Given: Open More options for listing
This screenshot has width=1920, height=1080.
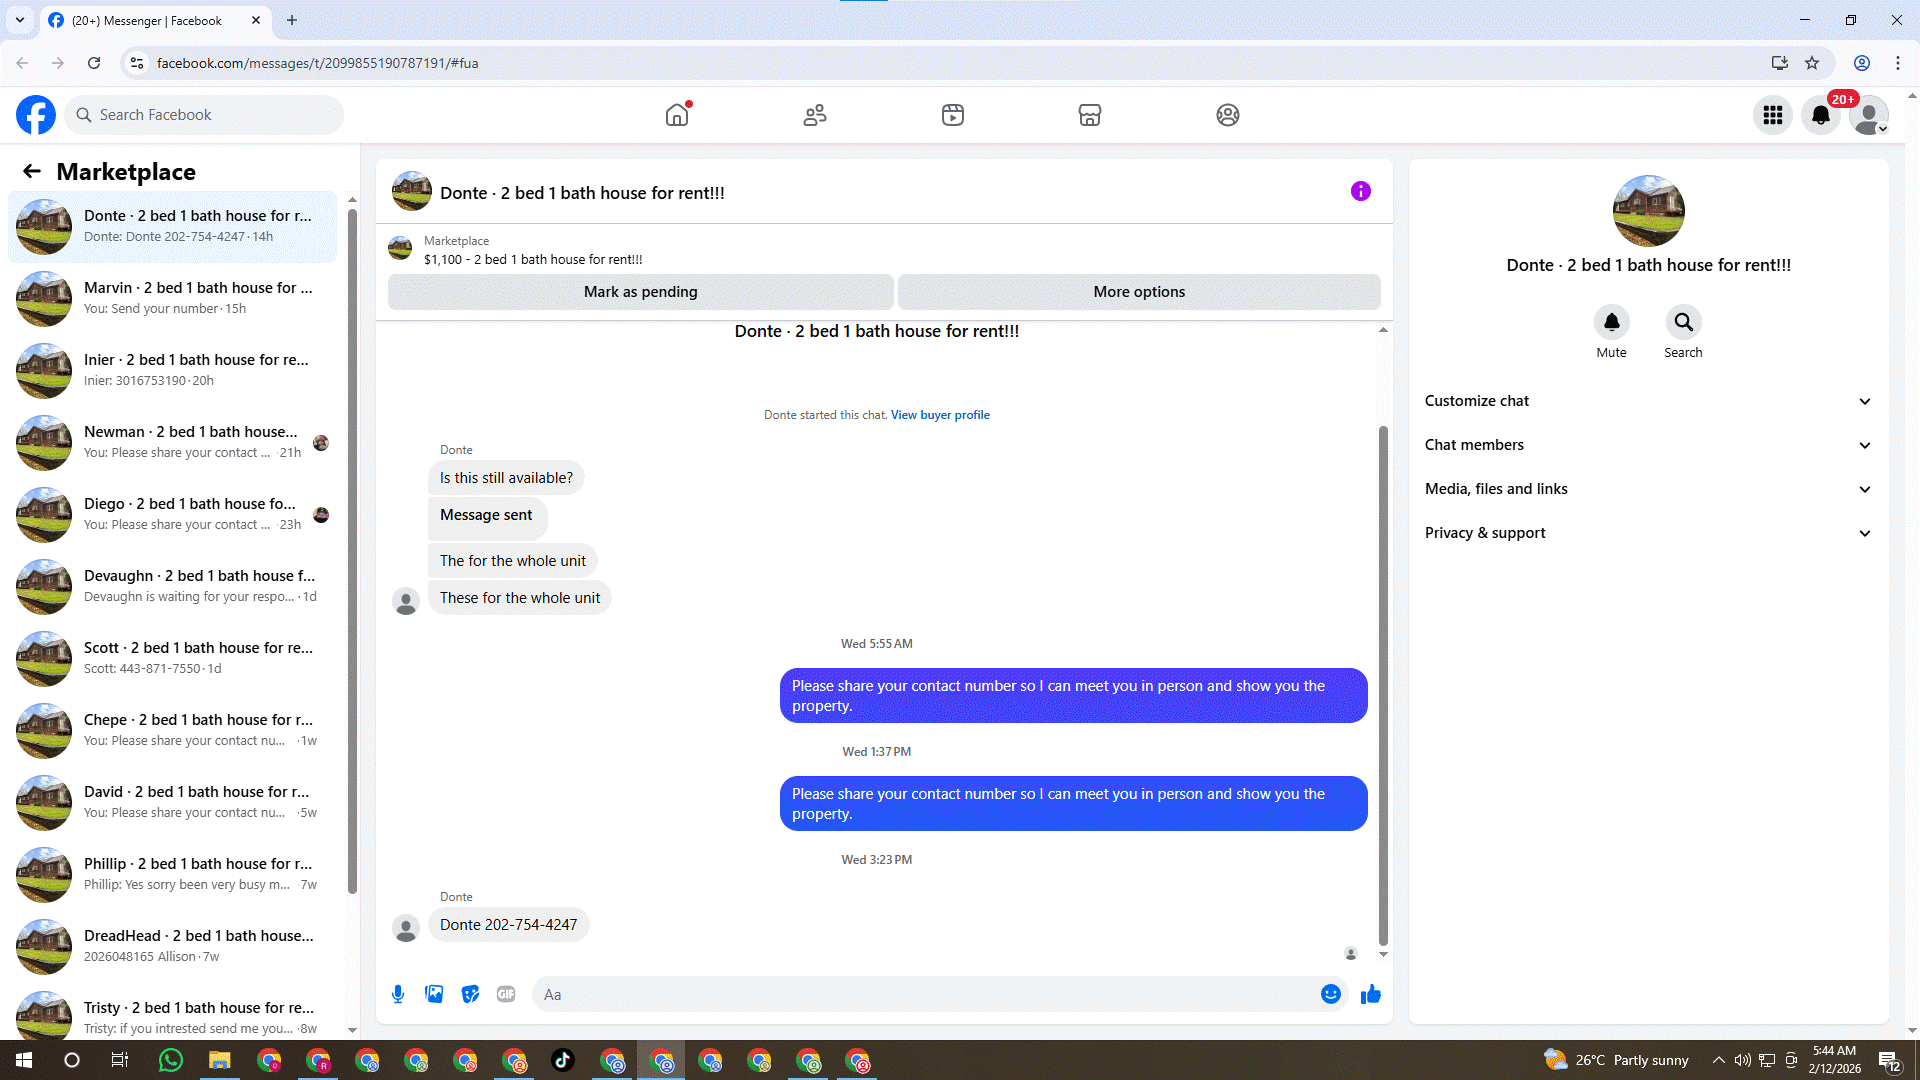Looking at the screenshot, I should [x=1139, y=292].
